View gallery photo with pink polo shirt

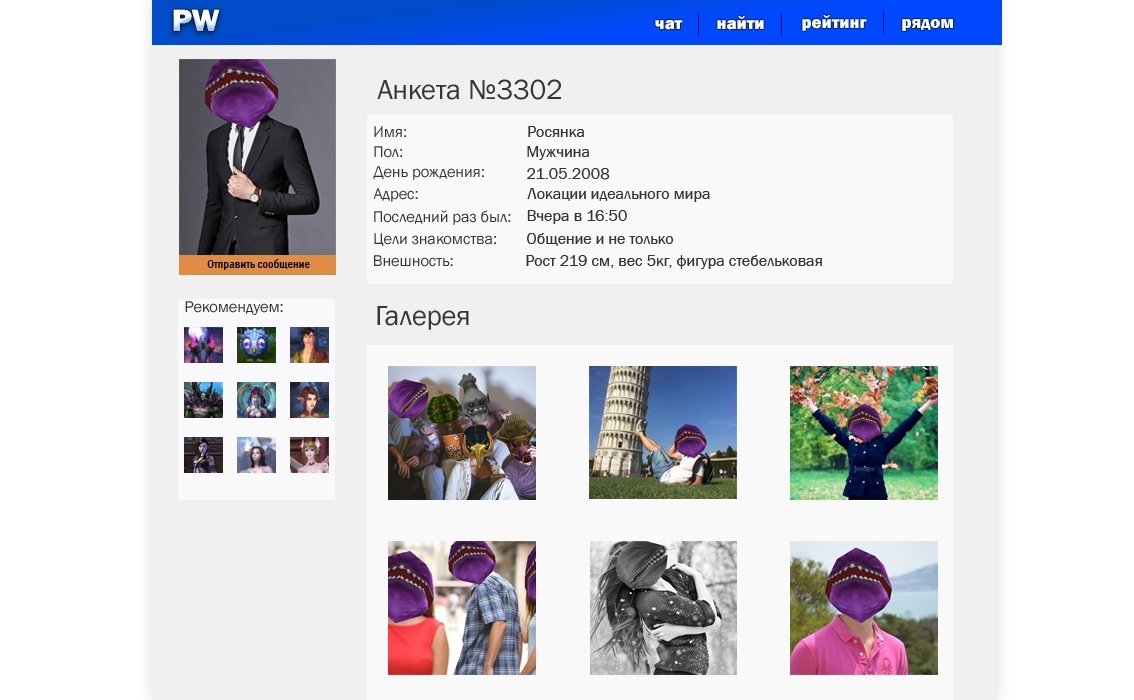863,608
